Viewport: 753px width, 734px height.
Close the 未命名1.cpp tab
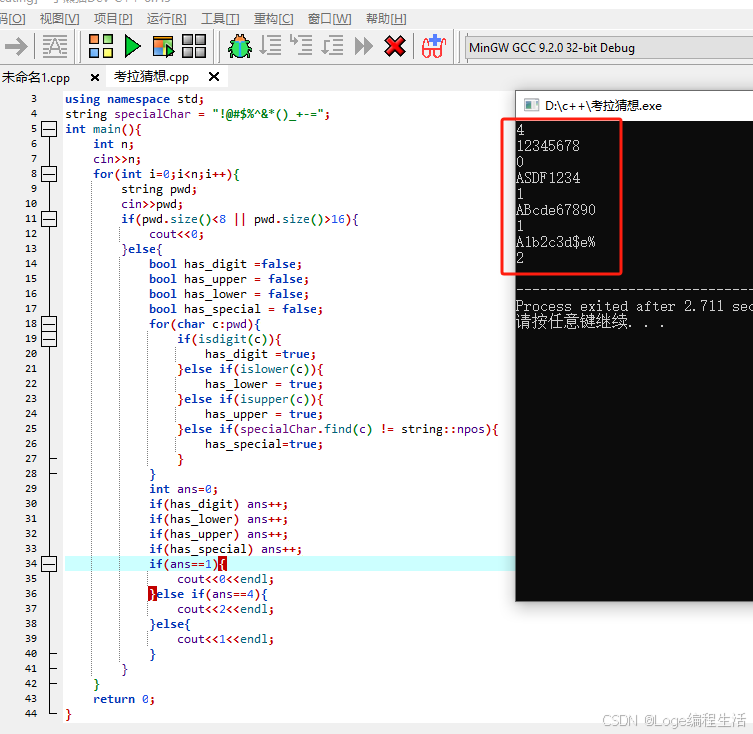tap(95, 77)
